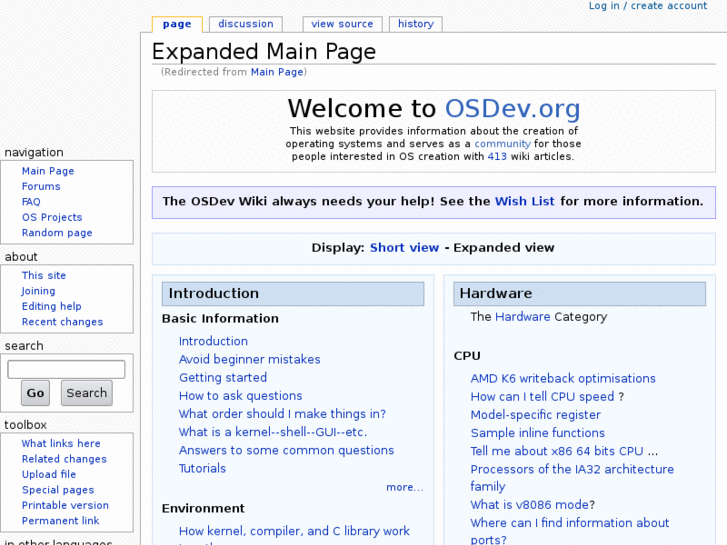The height and width of the screenshot is (545, 727).
Task: Open Printable version link
Action: 65,505
